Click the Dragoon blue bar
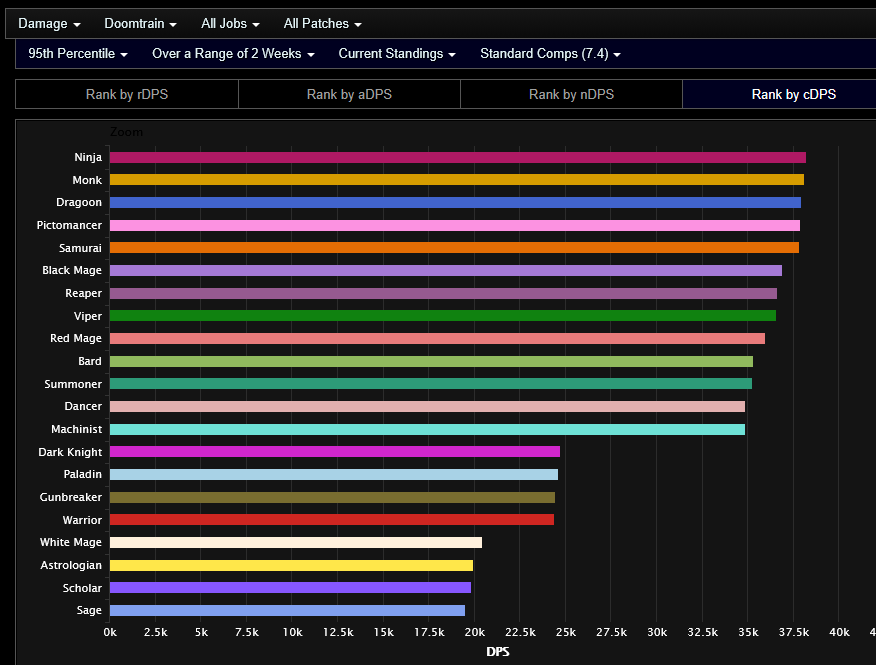Viewport: 876px width, 665px height. click(x=455, y=202)
